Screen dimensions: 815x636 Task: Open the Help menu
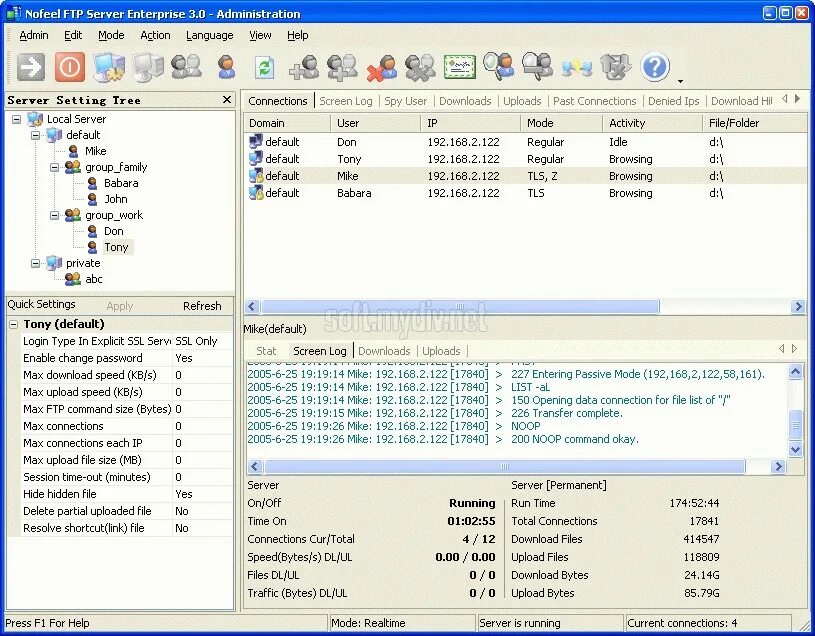coord(297,35)
